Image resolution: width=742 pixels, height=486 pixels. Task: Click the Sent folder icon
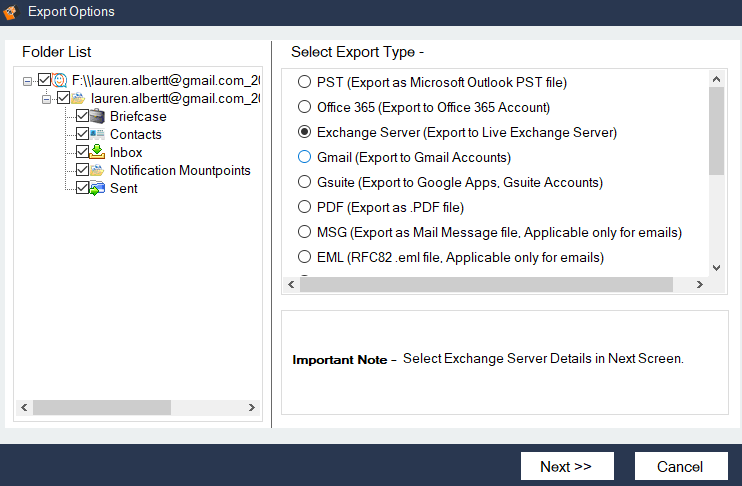98,189
